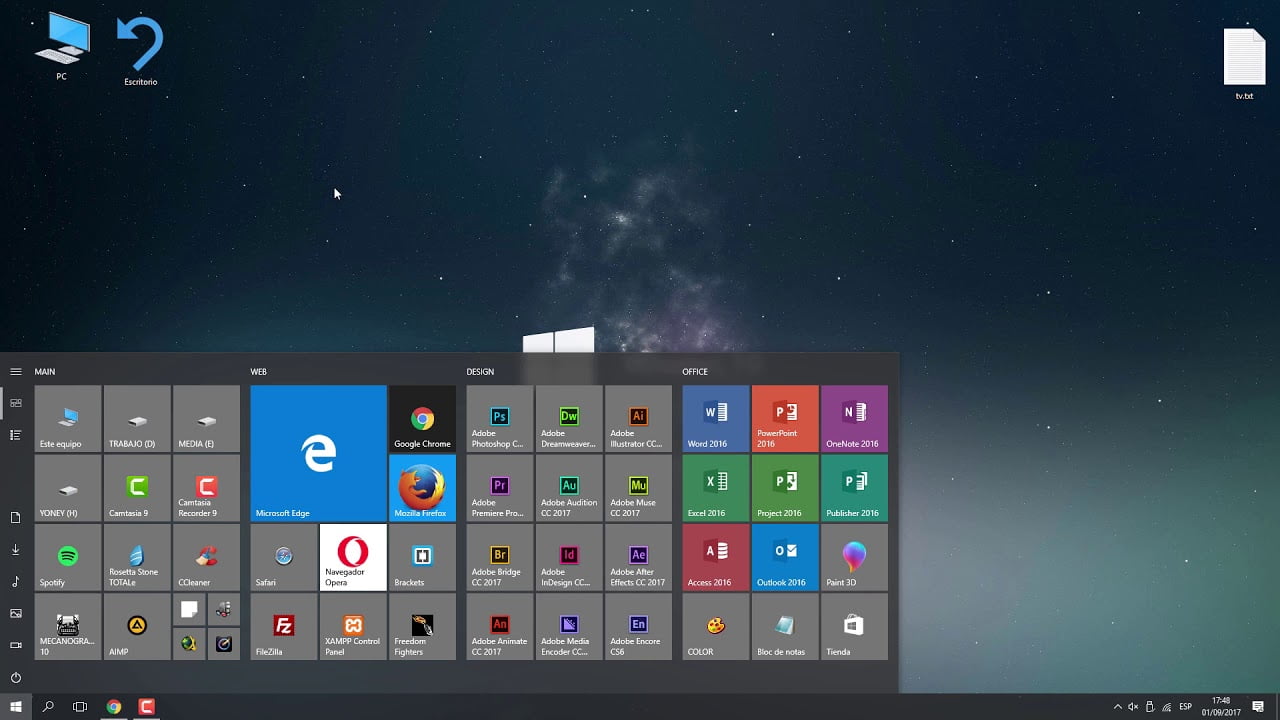
Task: Launch OneNote 2016 tile
Action: click(854, 418)
